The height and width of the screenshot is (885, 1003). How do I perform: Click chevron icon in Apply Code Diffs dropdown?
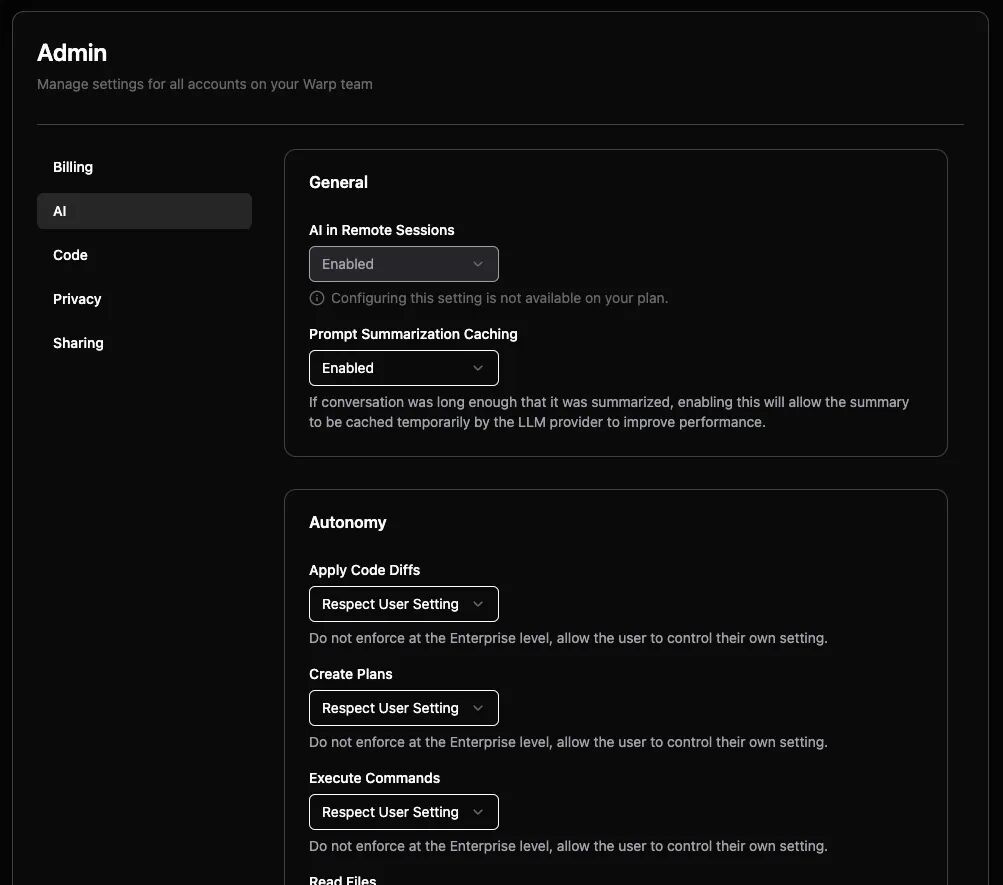click(478, 604)
